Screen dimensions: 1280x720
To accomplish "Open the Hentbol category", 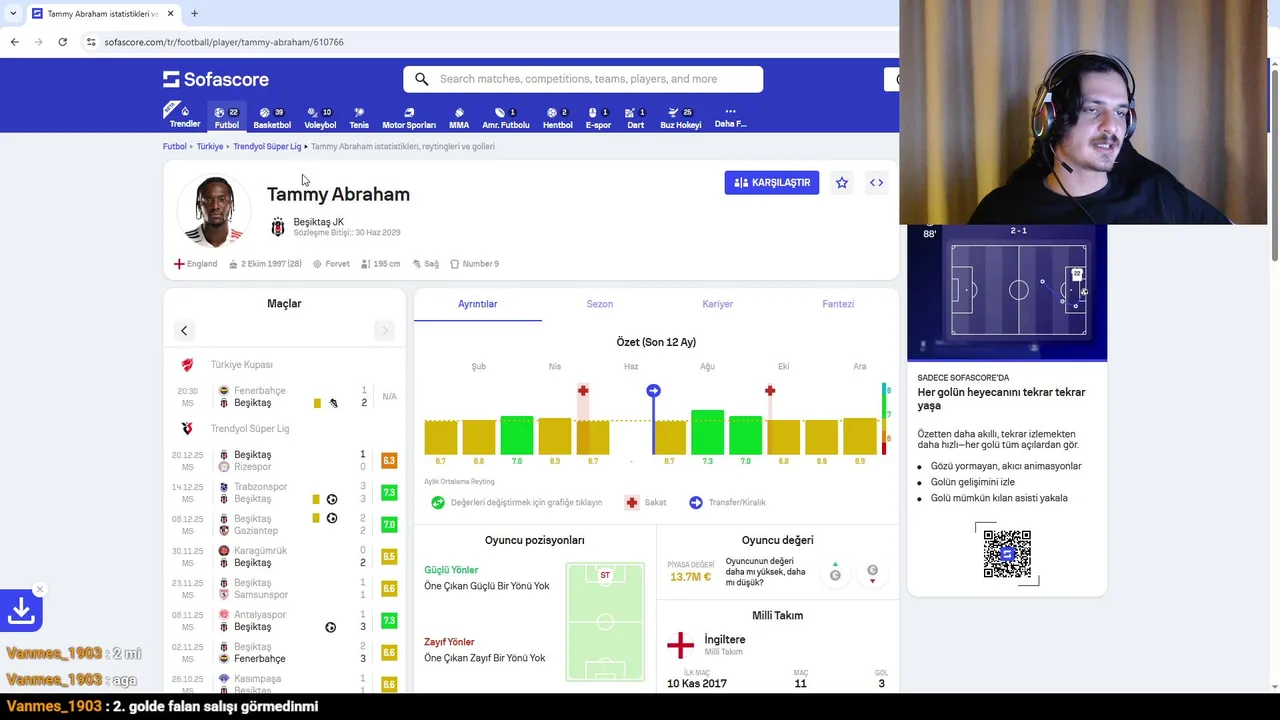I will point(557,117).
